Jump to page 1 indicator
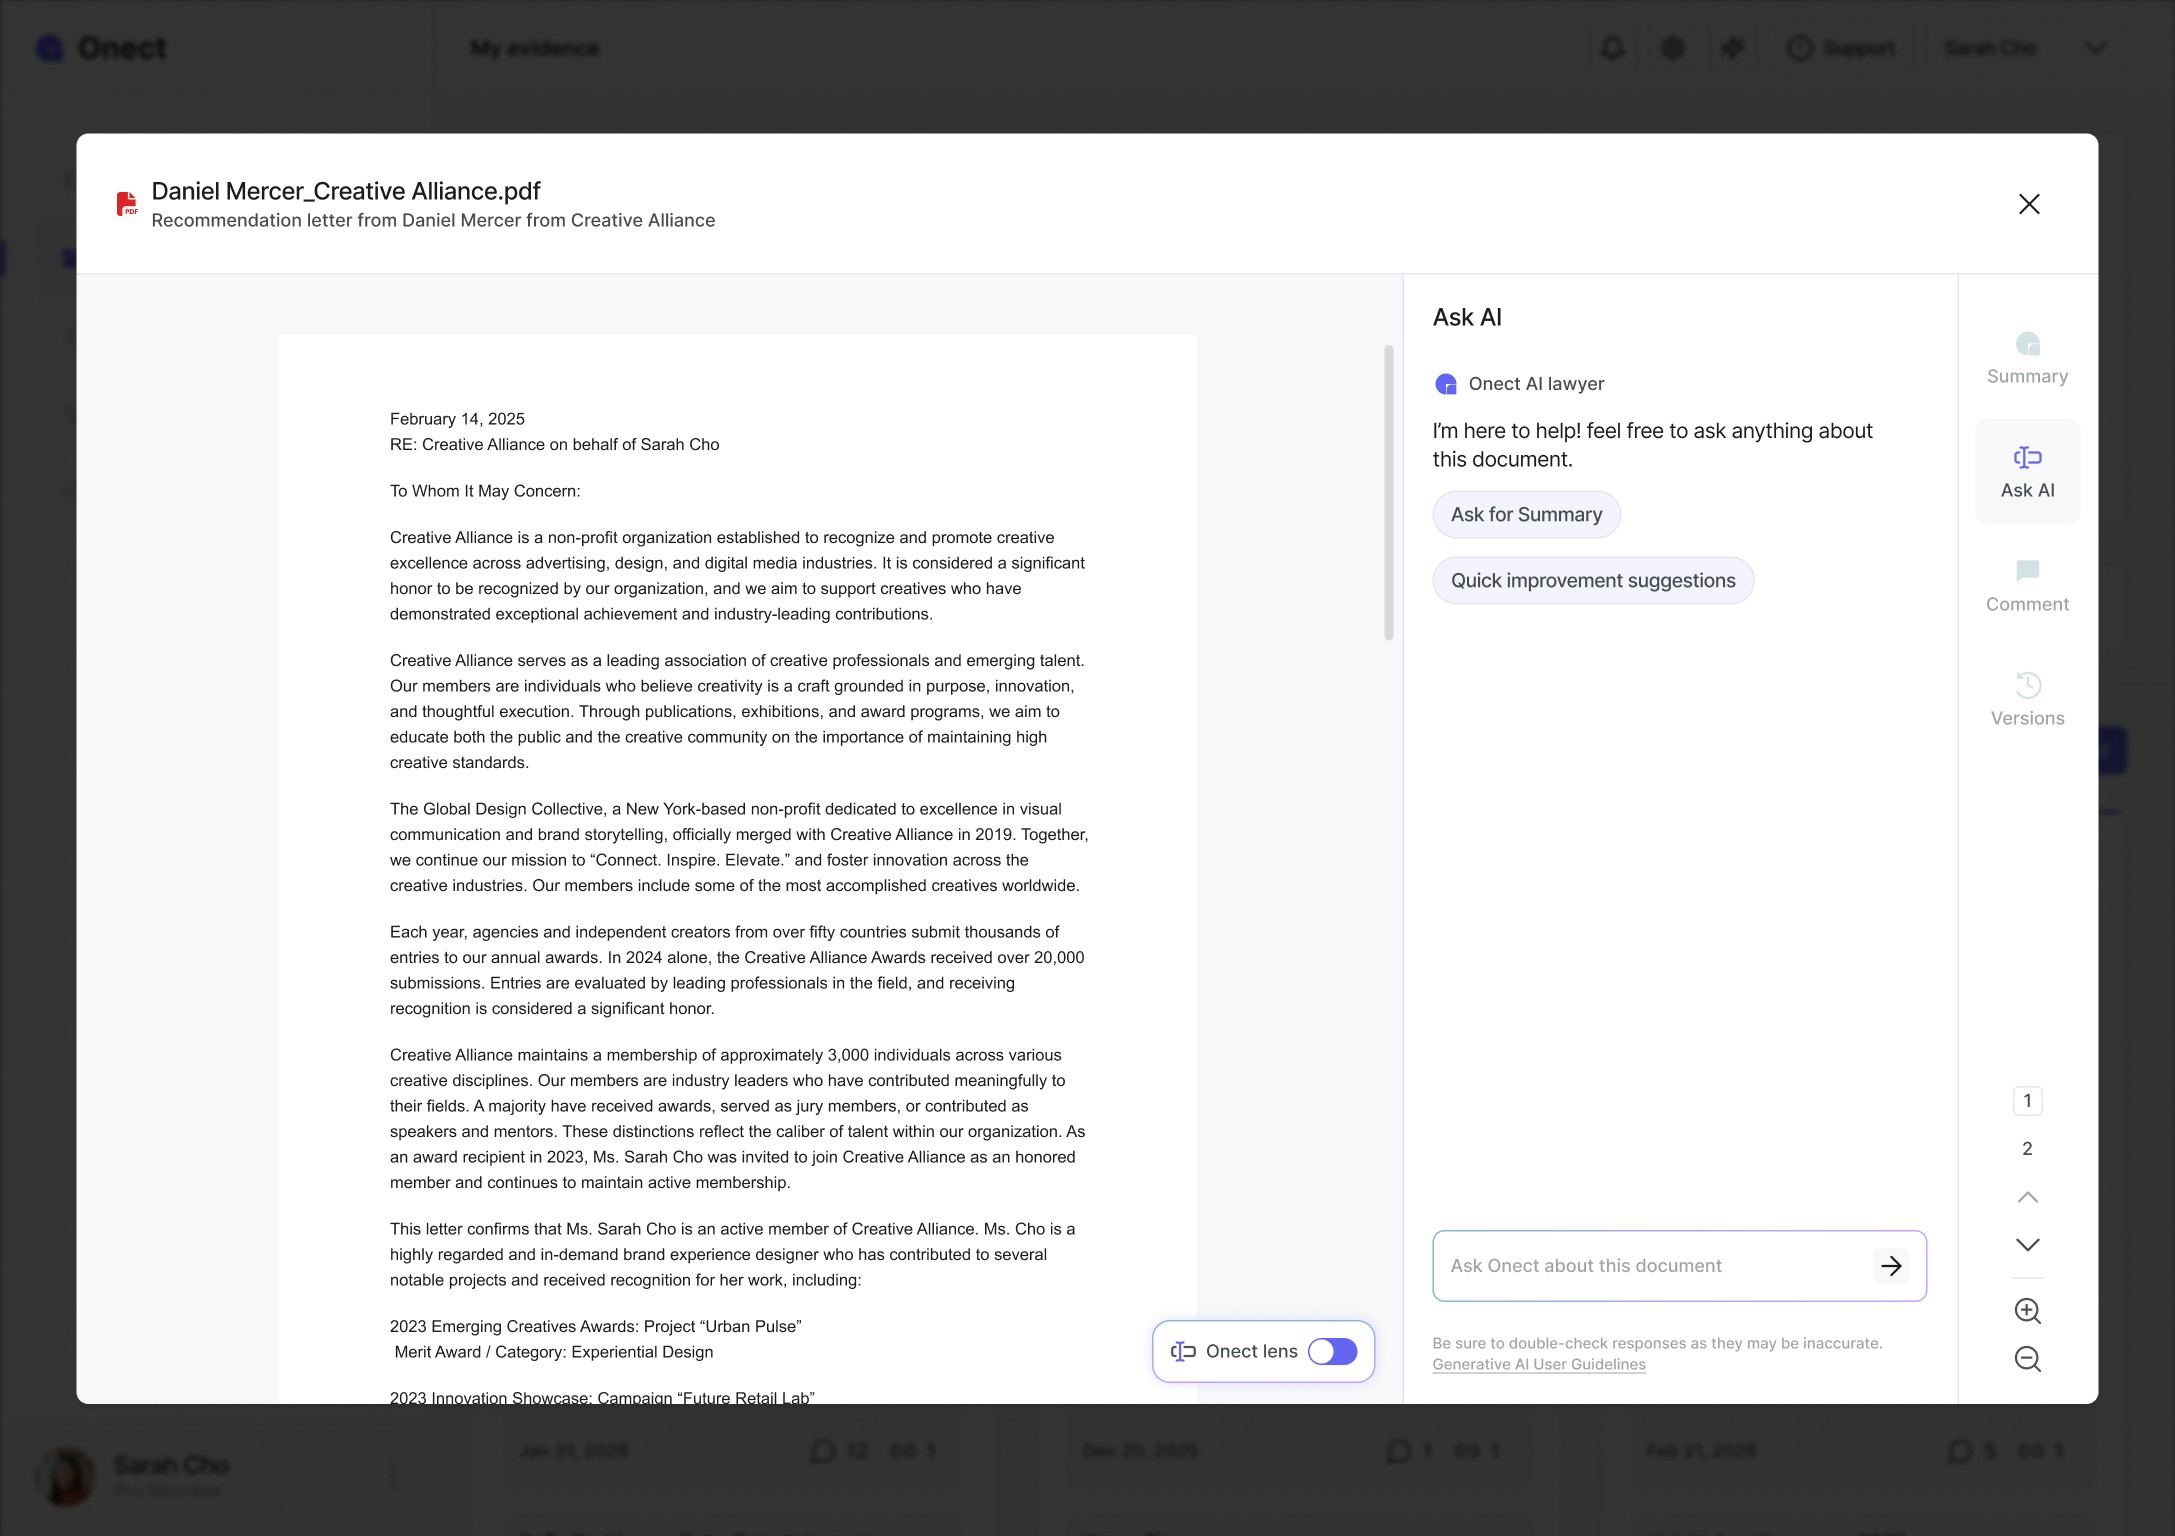Screen dimensions: 2175x1536 2027,1101
